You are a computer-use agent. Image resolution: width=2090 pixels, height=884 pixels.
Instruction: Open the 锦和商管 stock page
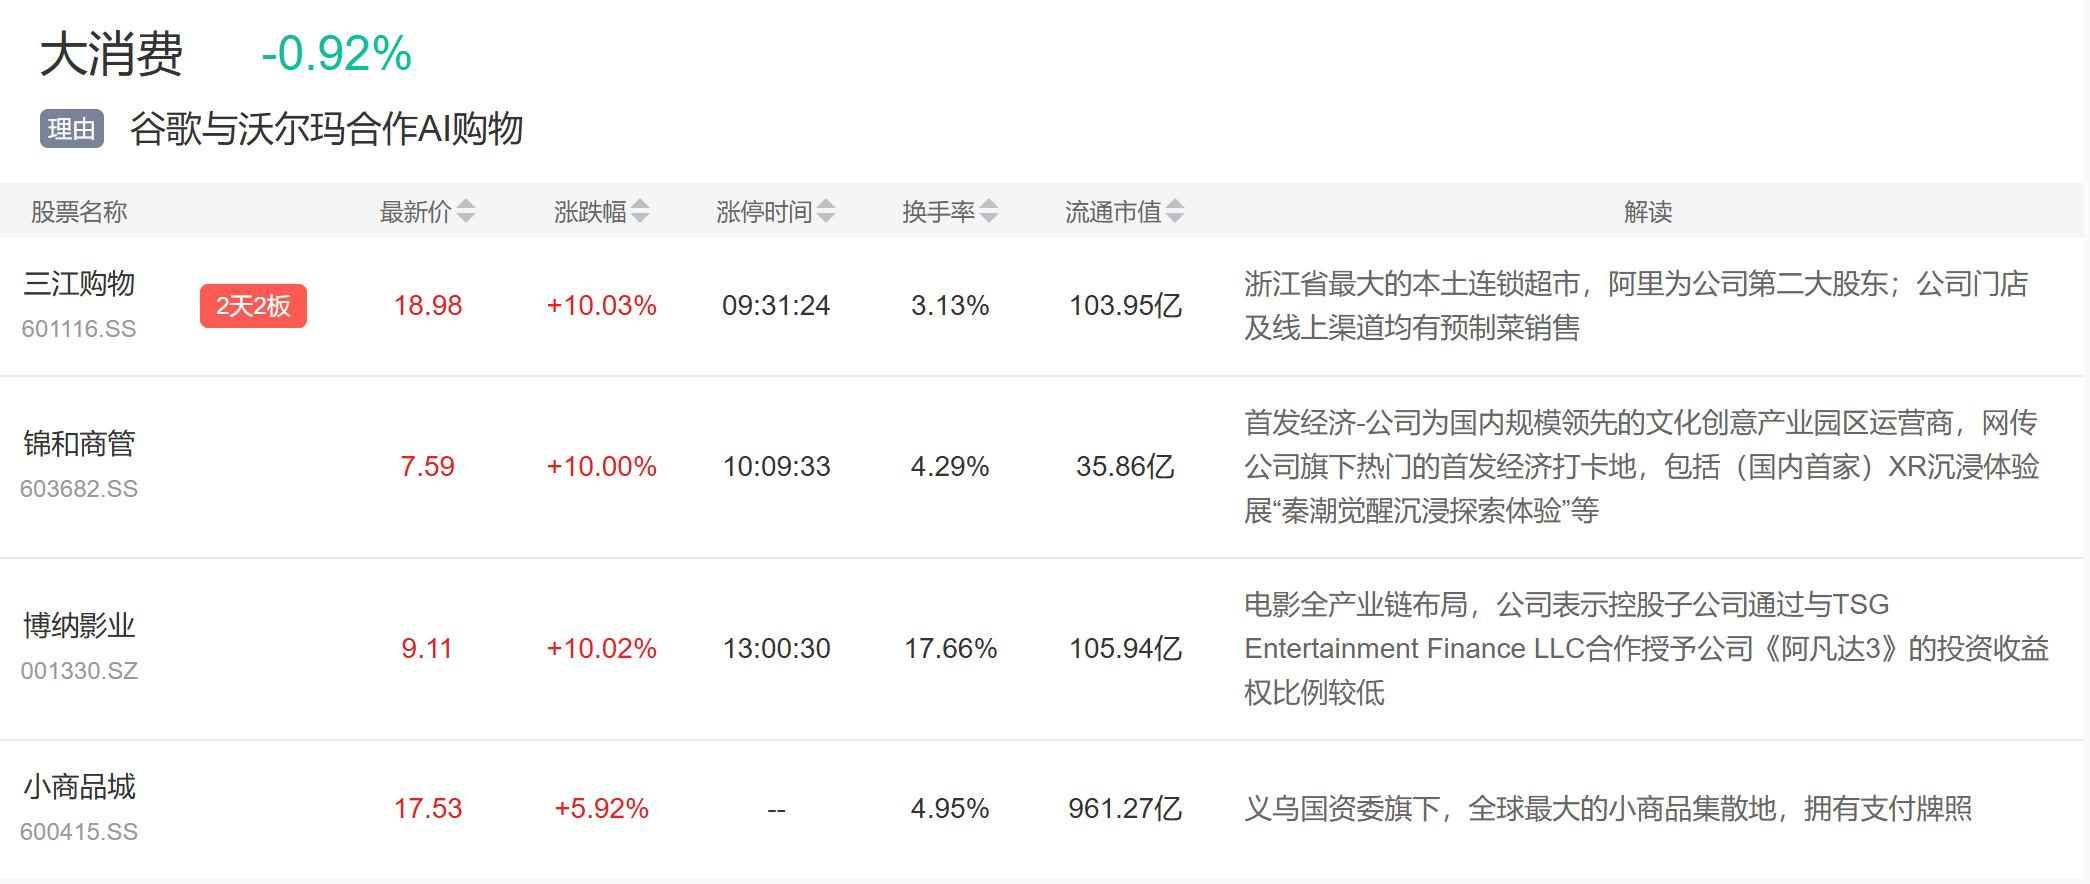79,444
